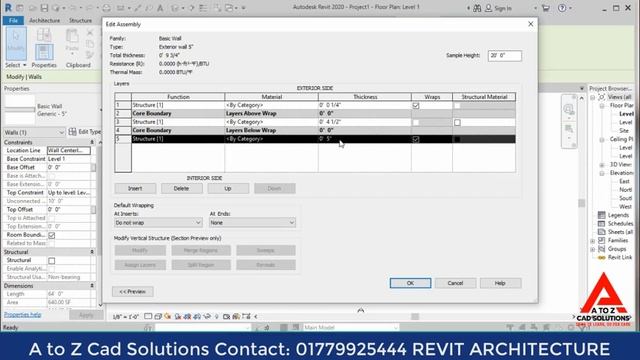Click the << Preview button
Viewport: 640px width, 360px height.
click(x=133, y=292)
